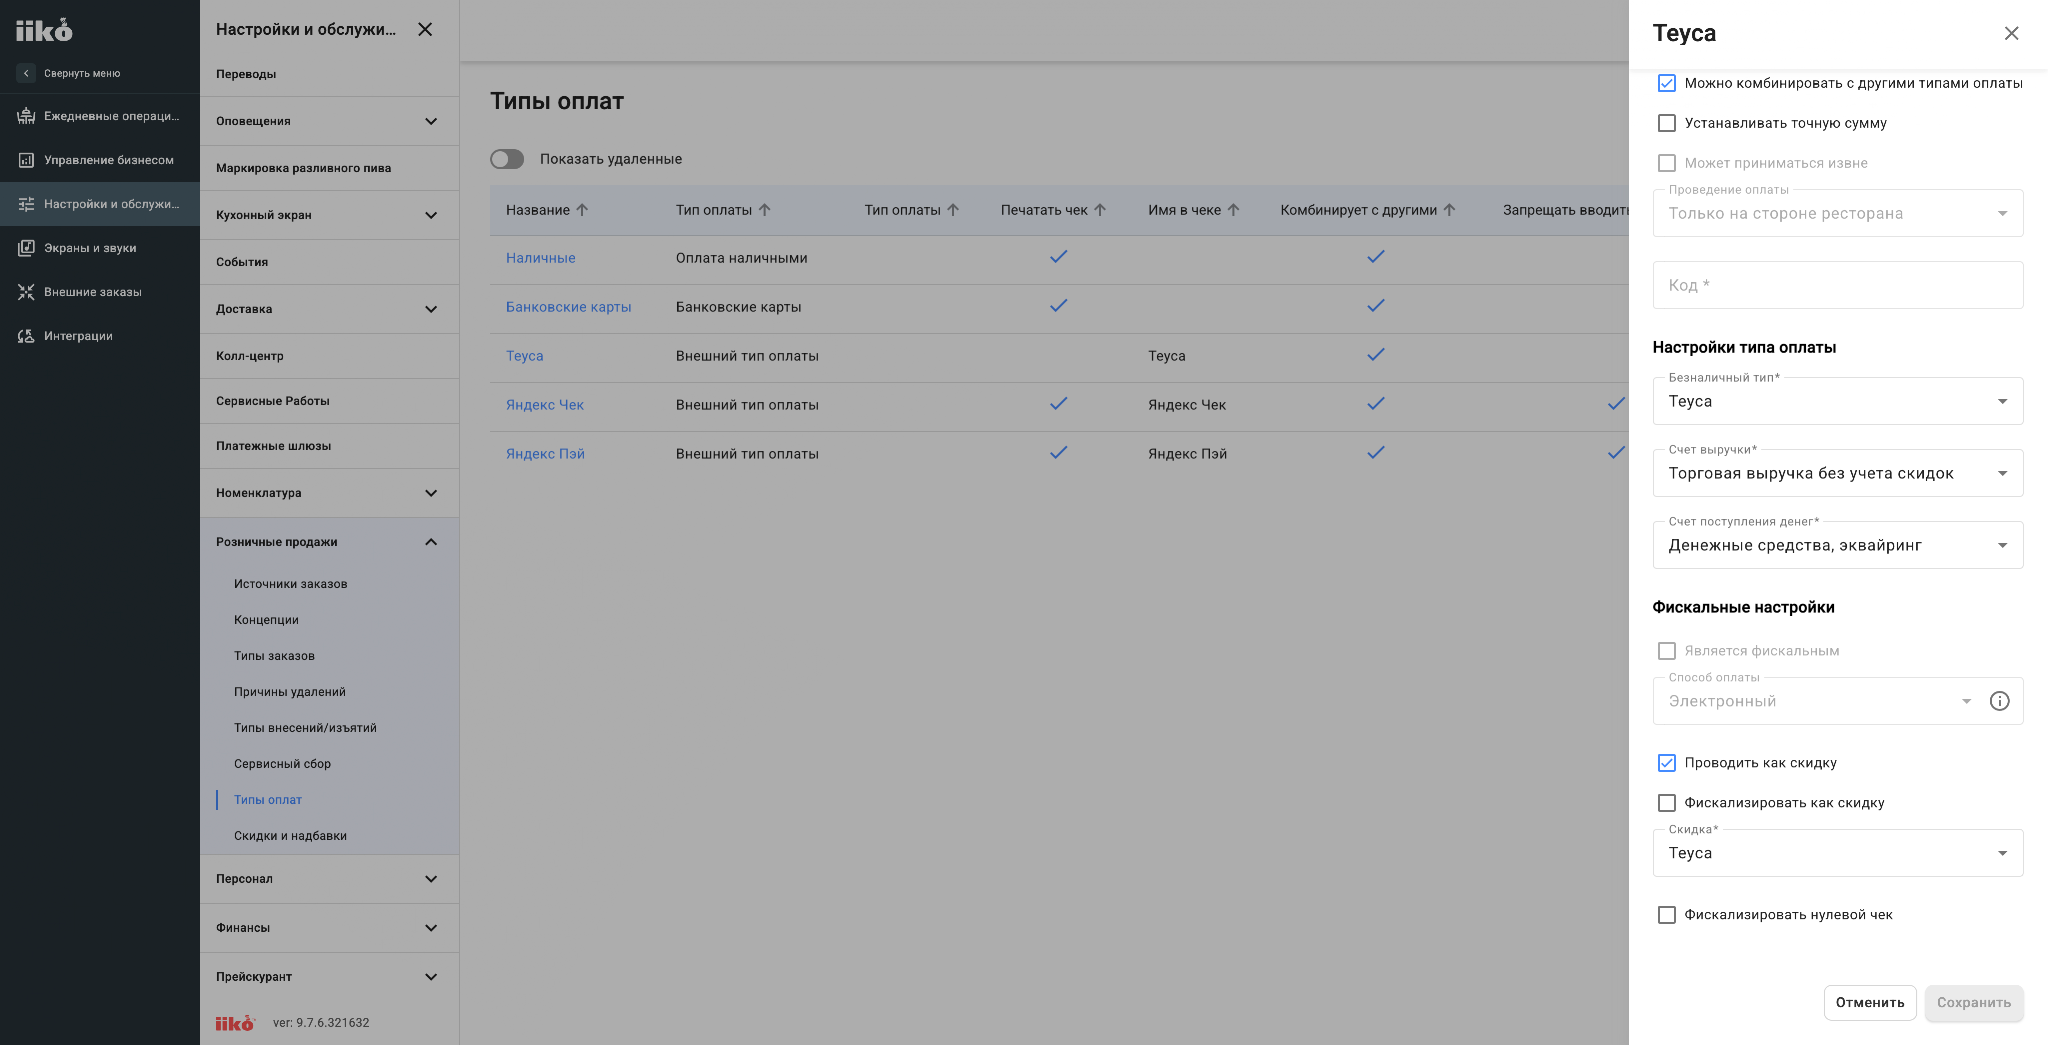
Task: Click info icon next to Способ оплаты
Action: [x=1999, y=701]
